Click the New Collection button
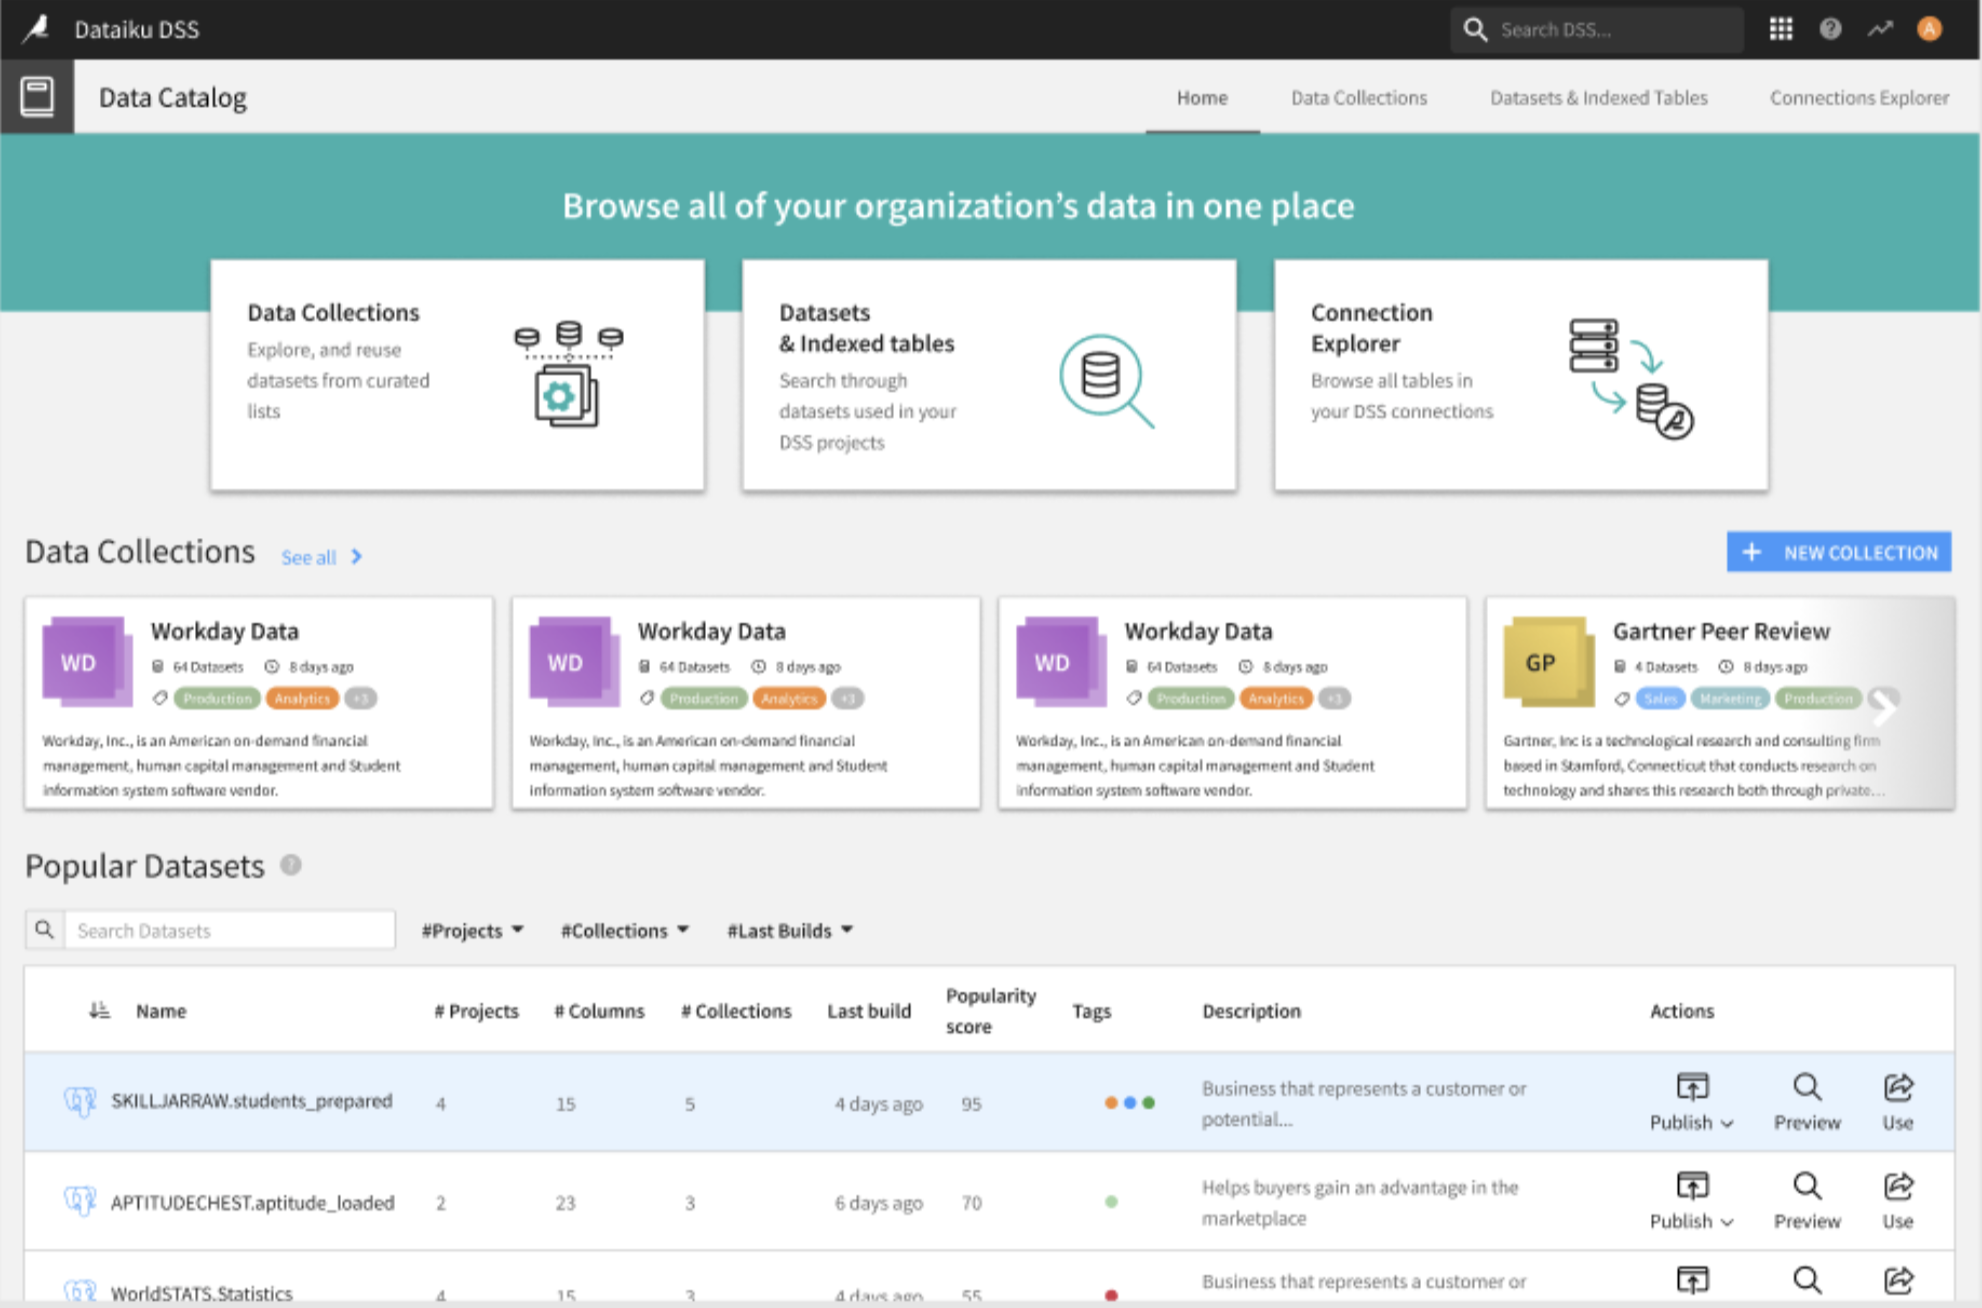Viewport: 1982px width, 1308px height. (1838, 552)
